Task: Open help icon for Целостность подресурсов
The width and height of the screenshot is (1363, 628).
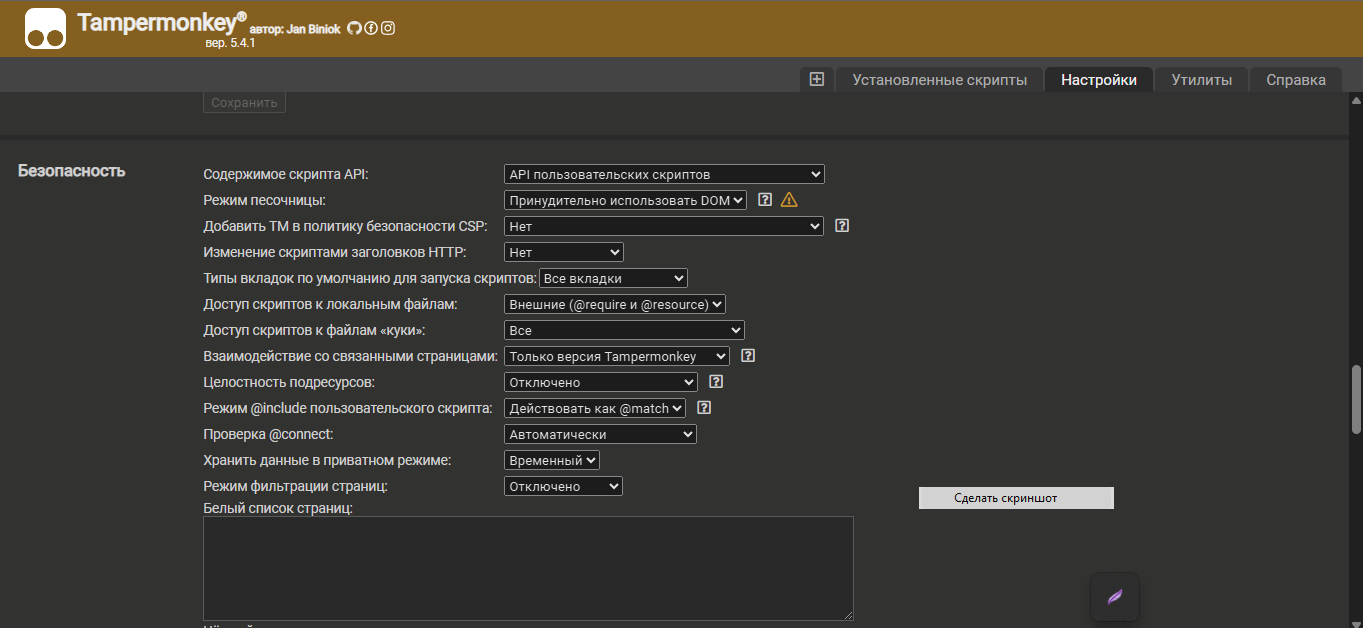Action: (715, 382)
